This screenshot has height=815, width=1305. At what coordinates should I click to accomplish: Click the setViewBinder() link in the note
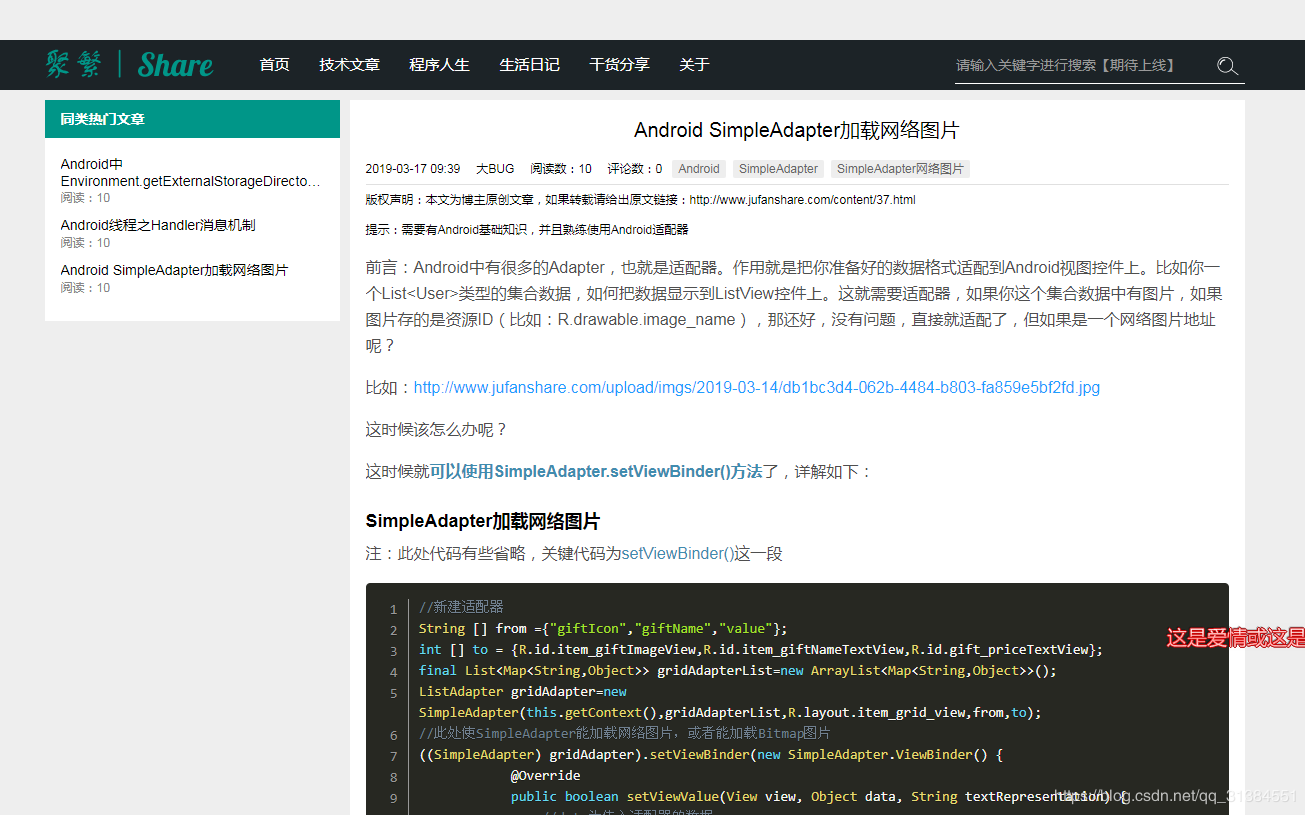tap(678, 553)
